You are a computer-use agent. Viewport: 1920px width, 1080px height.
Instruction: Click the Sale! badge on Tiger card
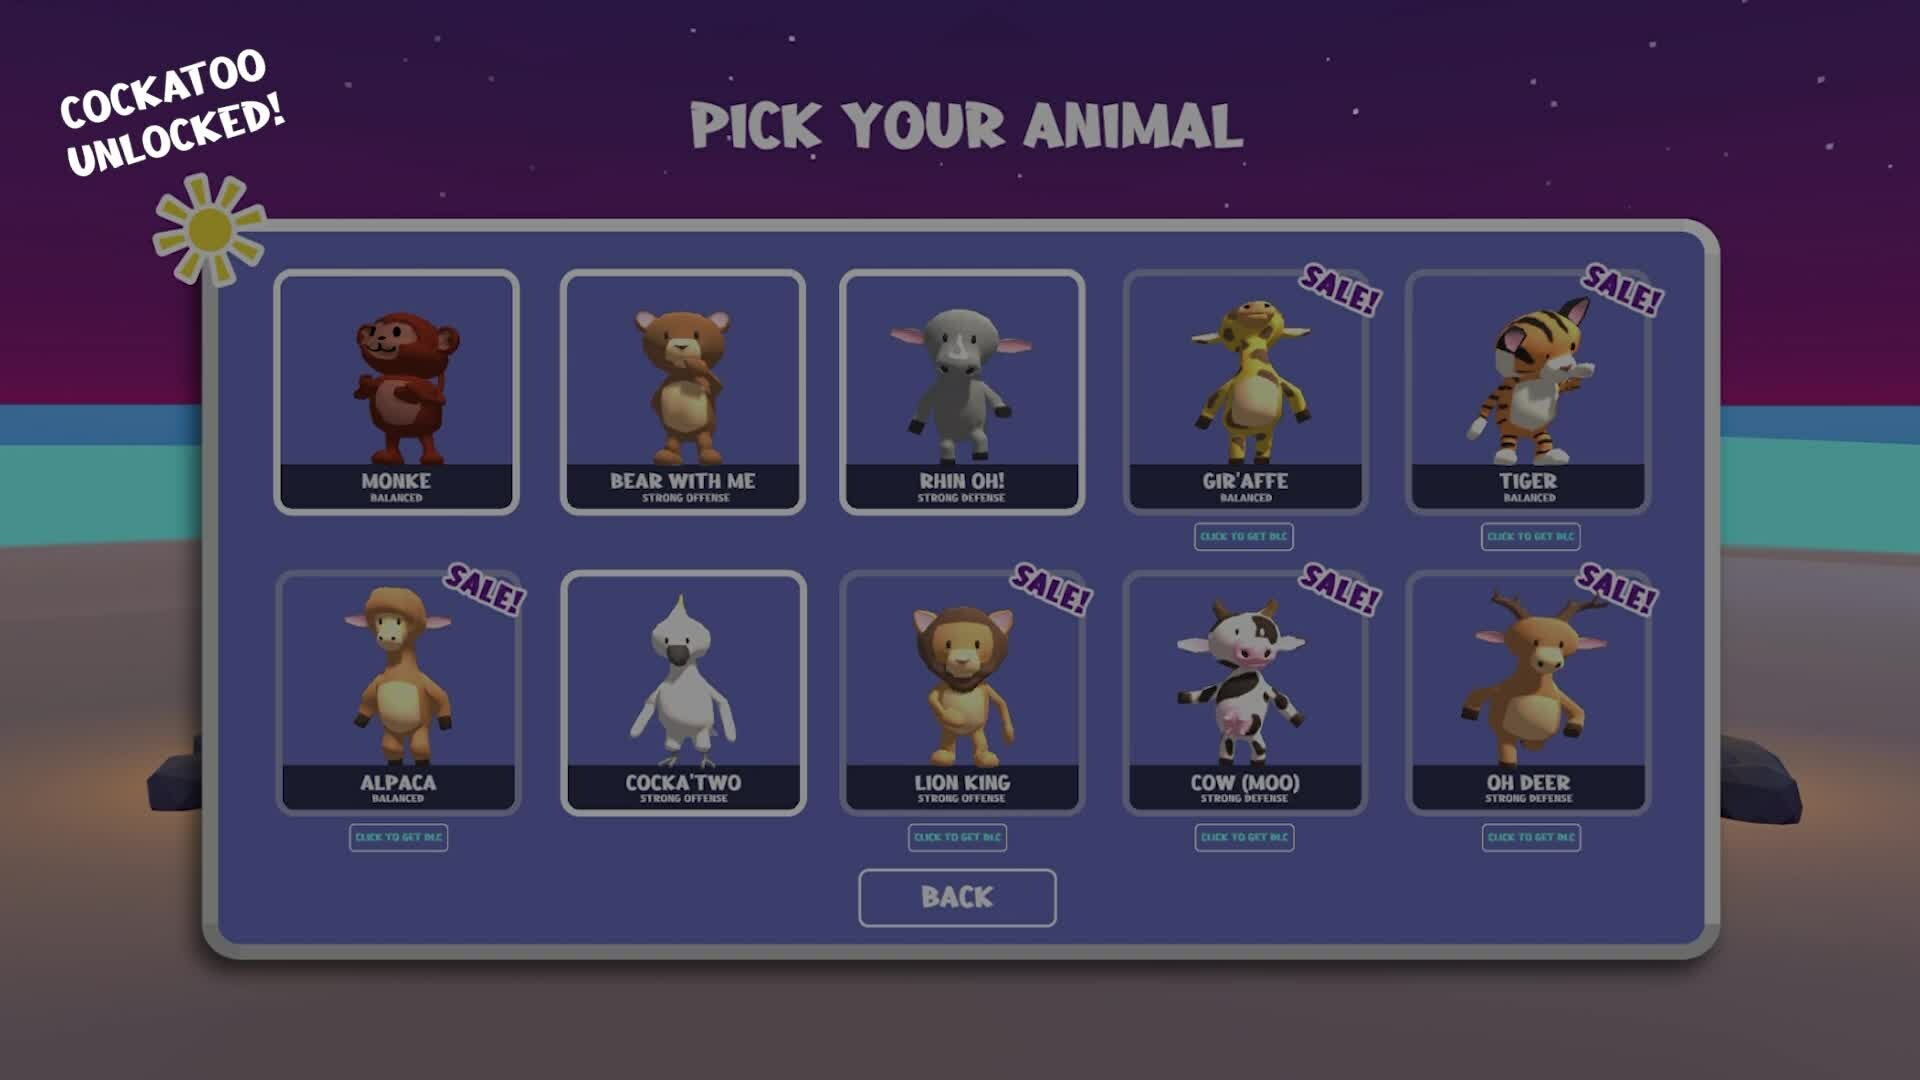click(1622, 290)
